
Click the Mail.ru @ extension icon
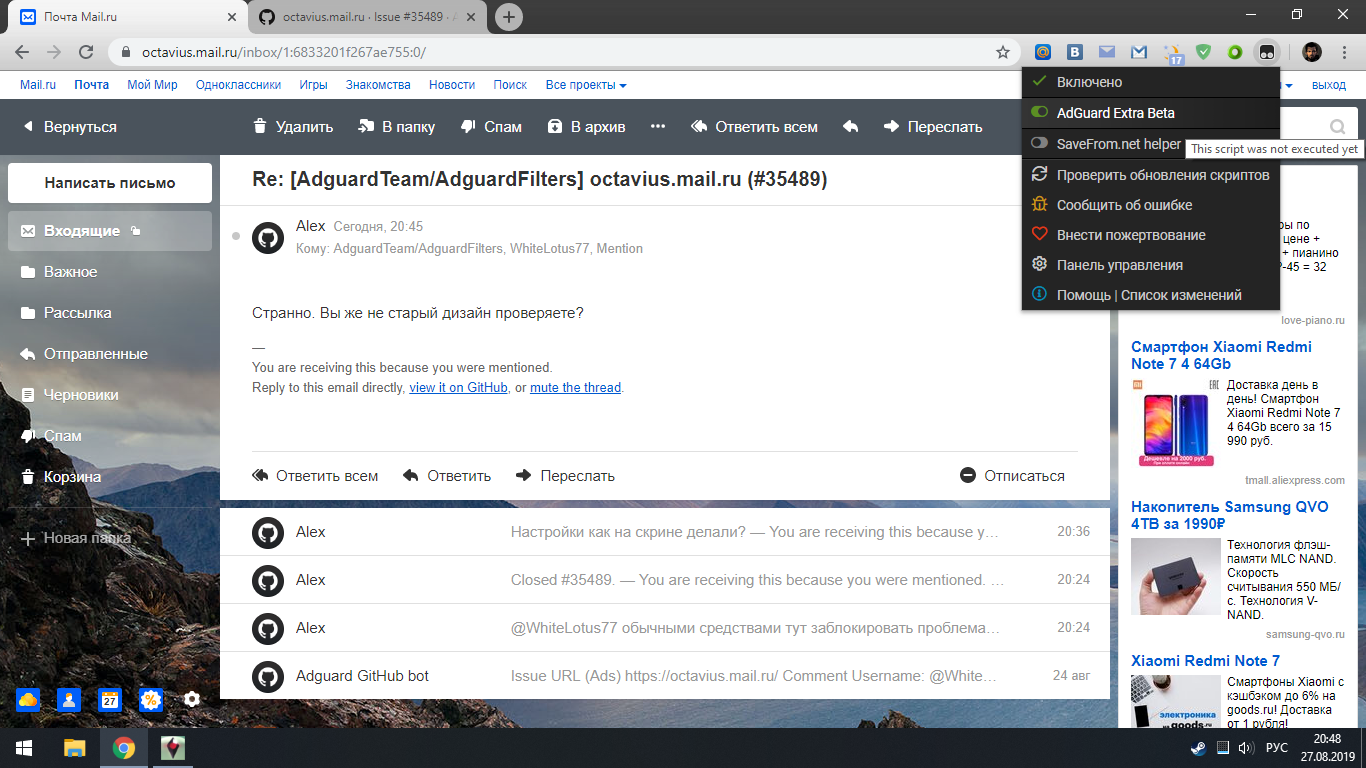tap(1042, 50)
